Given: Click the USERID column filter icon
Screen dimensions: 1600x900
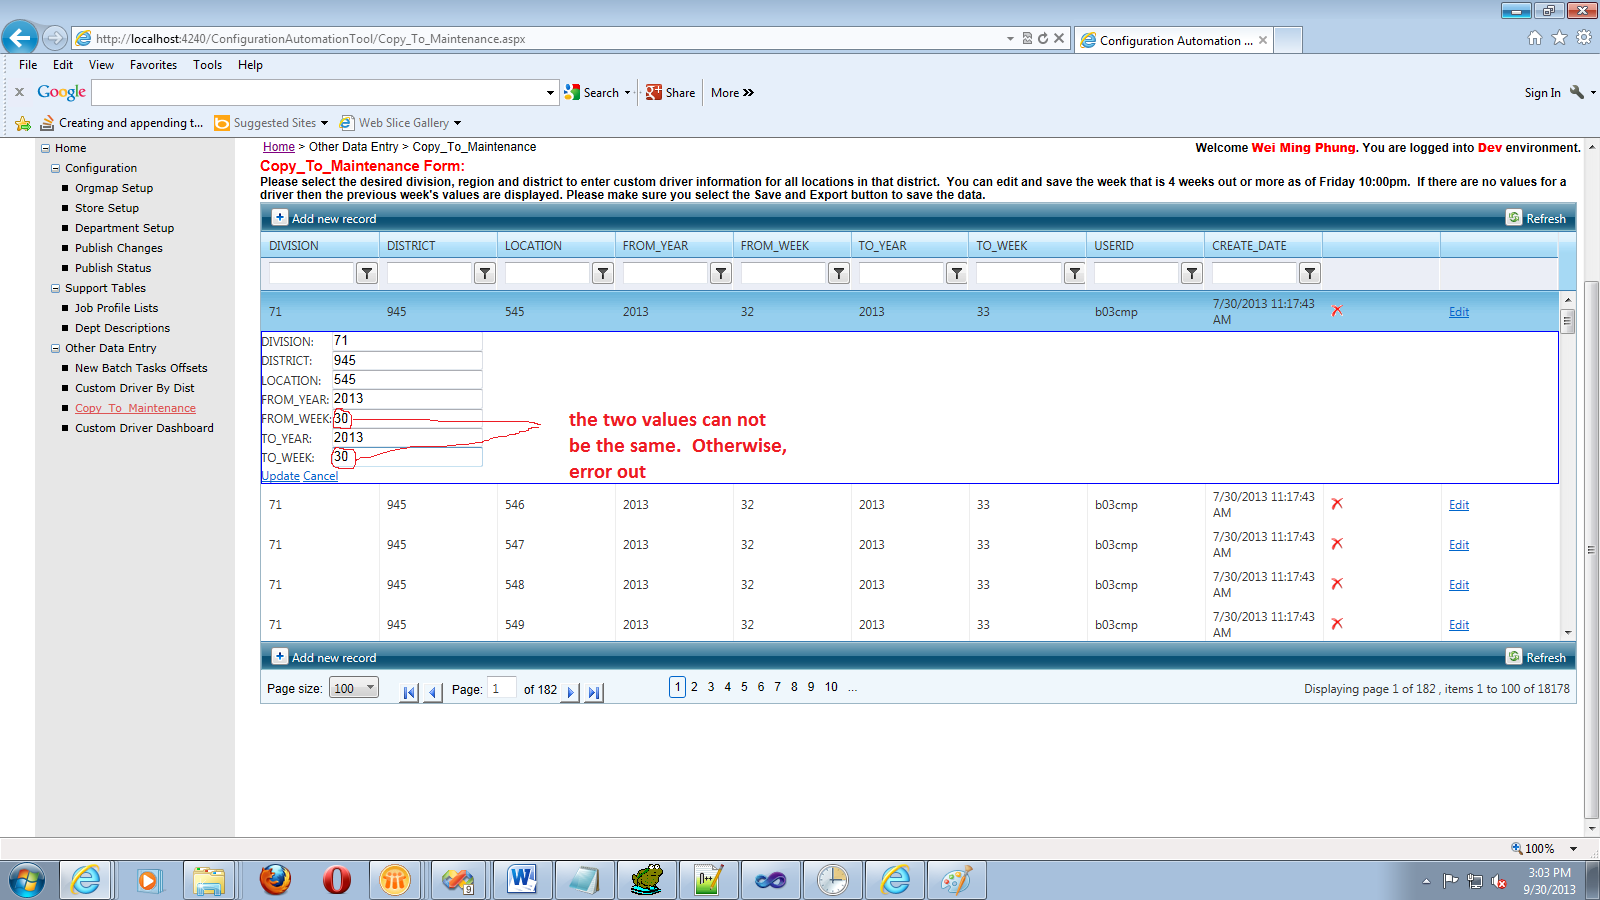Looking at the screenshot, I should click(x=1192, y=273).
